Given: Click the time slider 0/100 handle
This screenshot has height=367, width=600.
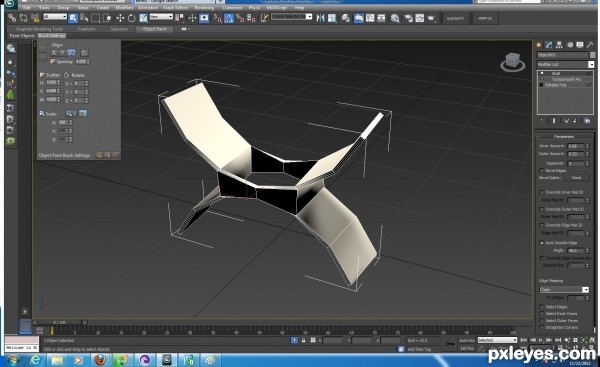Looking at the screenshot, I should point(60,322).
